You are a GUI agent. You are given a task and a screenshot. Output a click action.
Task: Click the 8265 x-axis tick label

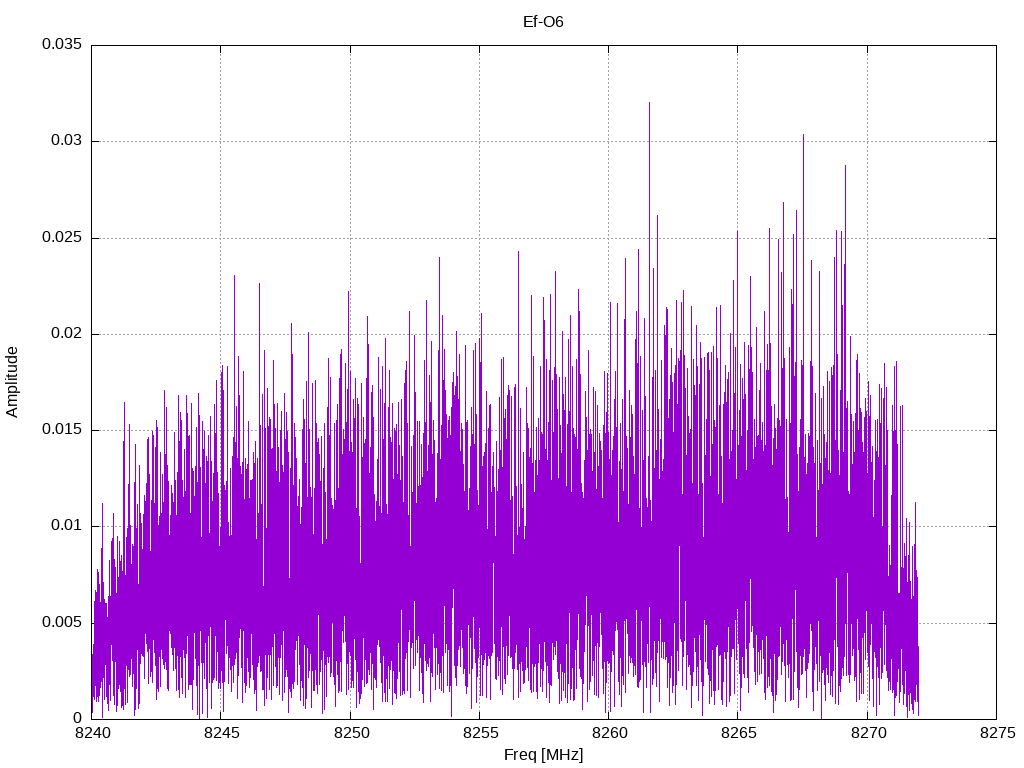pos(739,733)
